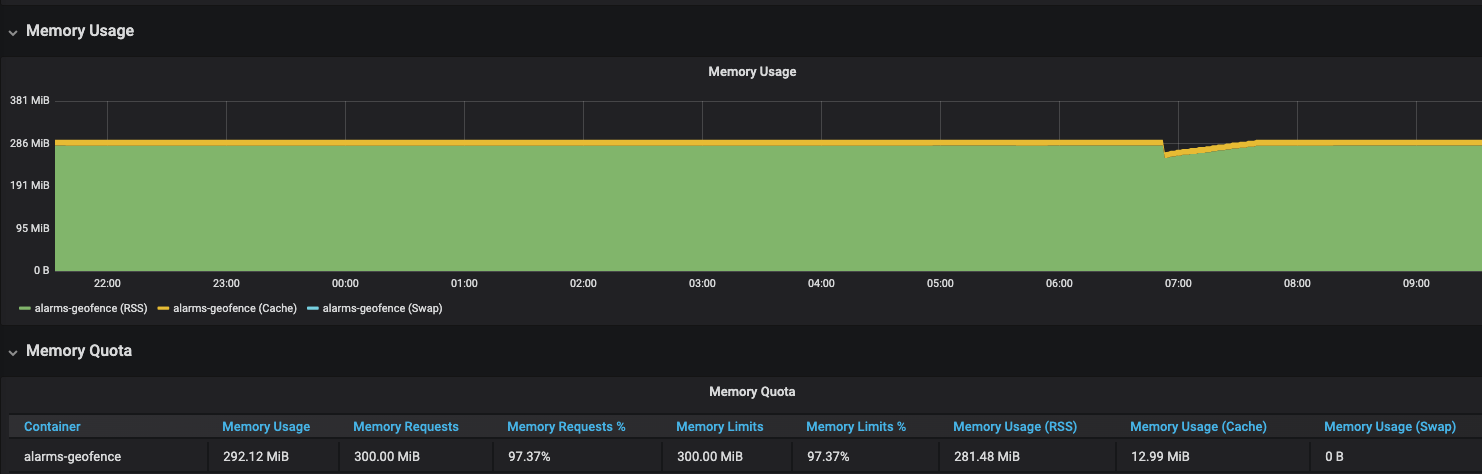Sort by Memory Limits column header
Screen dimensions: 1482x474
pos(719,427)
